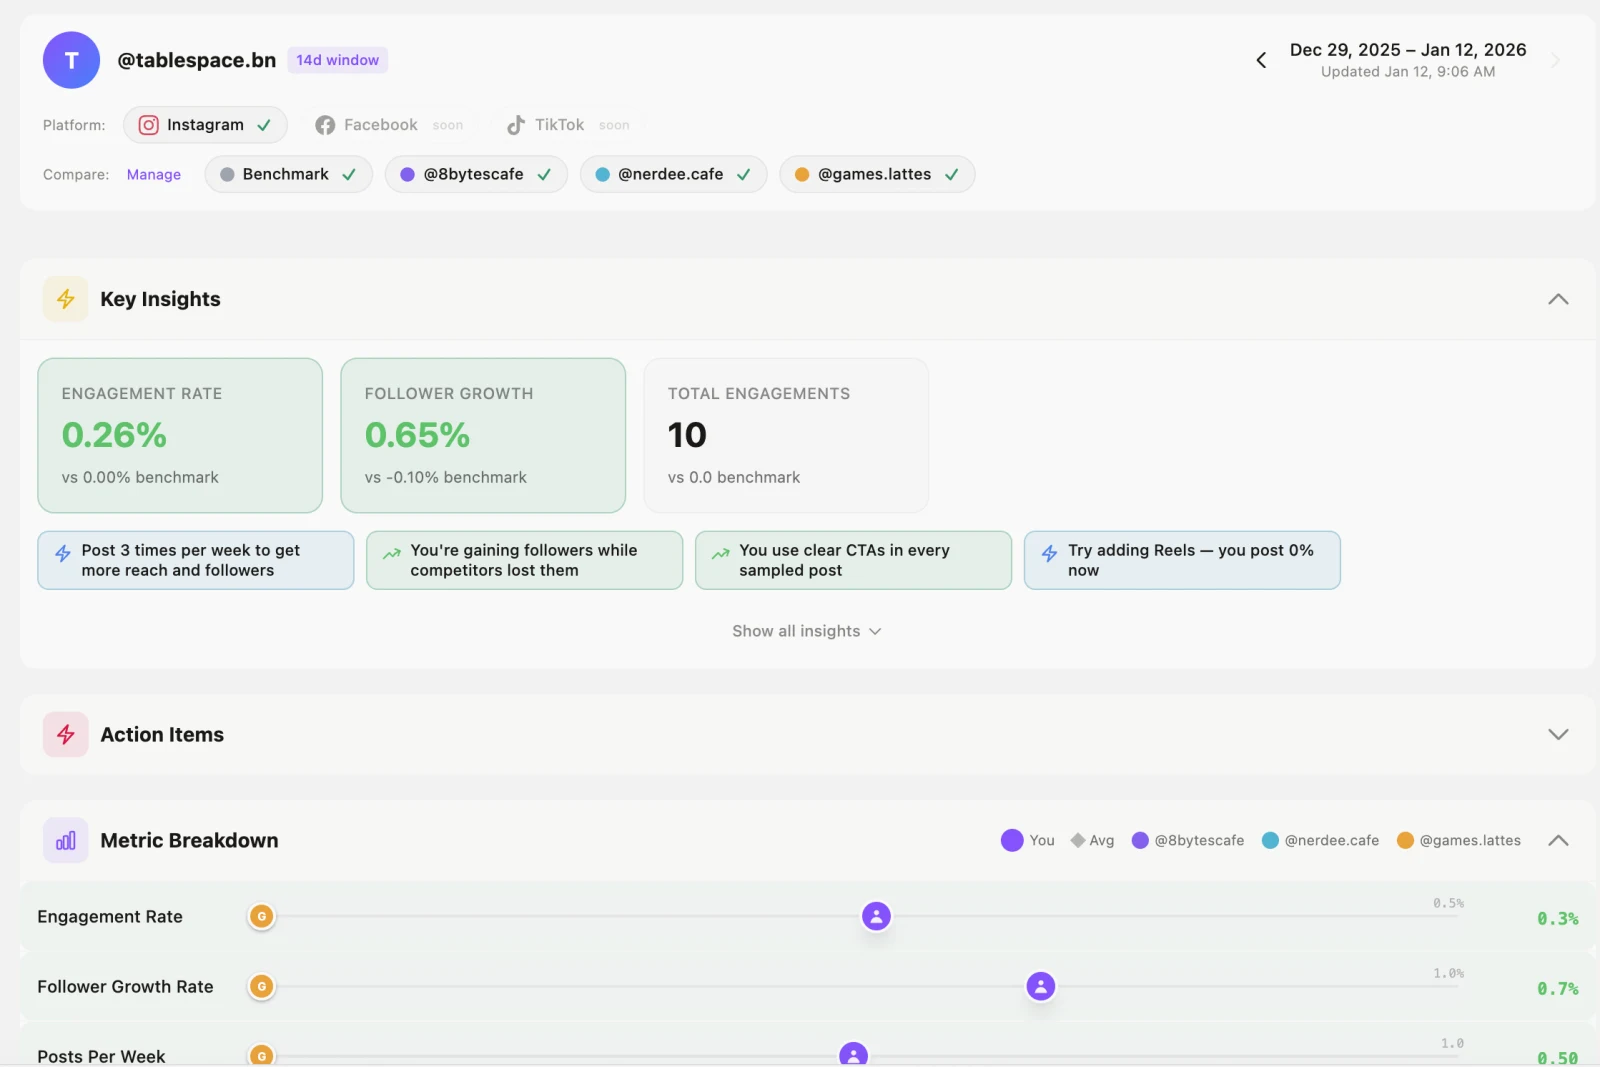The width and height of the screenshot is (1600, 1067).
Task: Click the Engagement Rate row label
Action: 110,917
